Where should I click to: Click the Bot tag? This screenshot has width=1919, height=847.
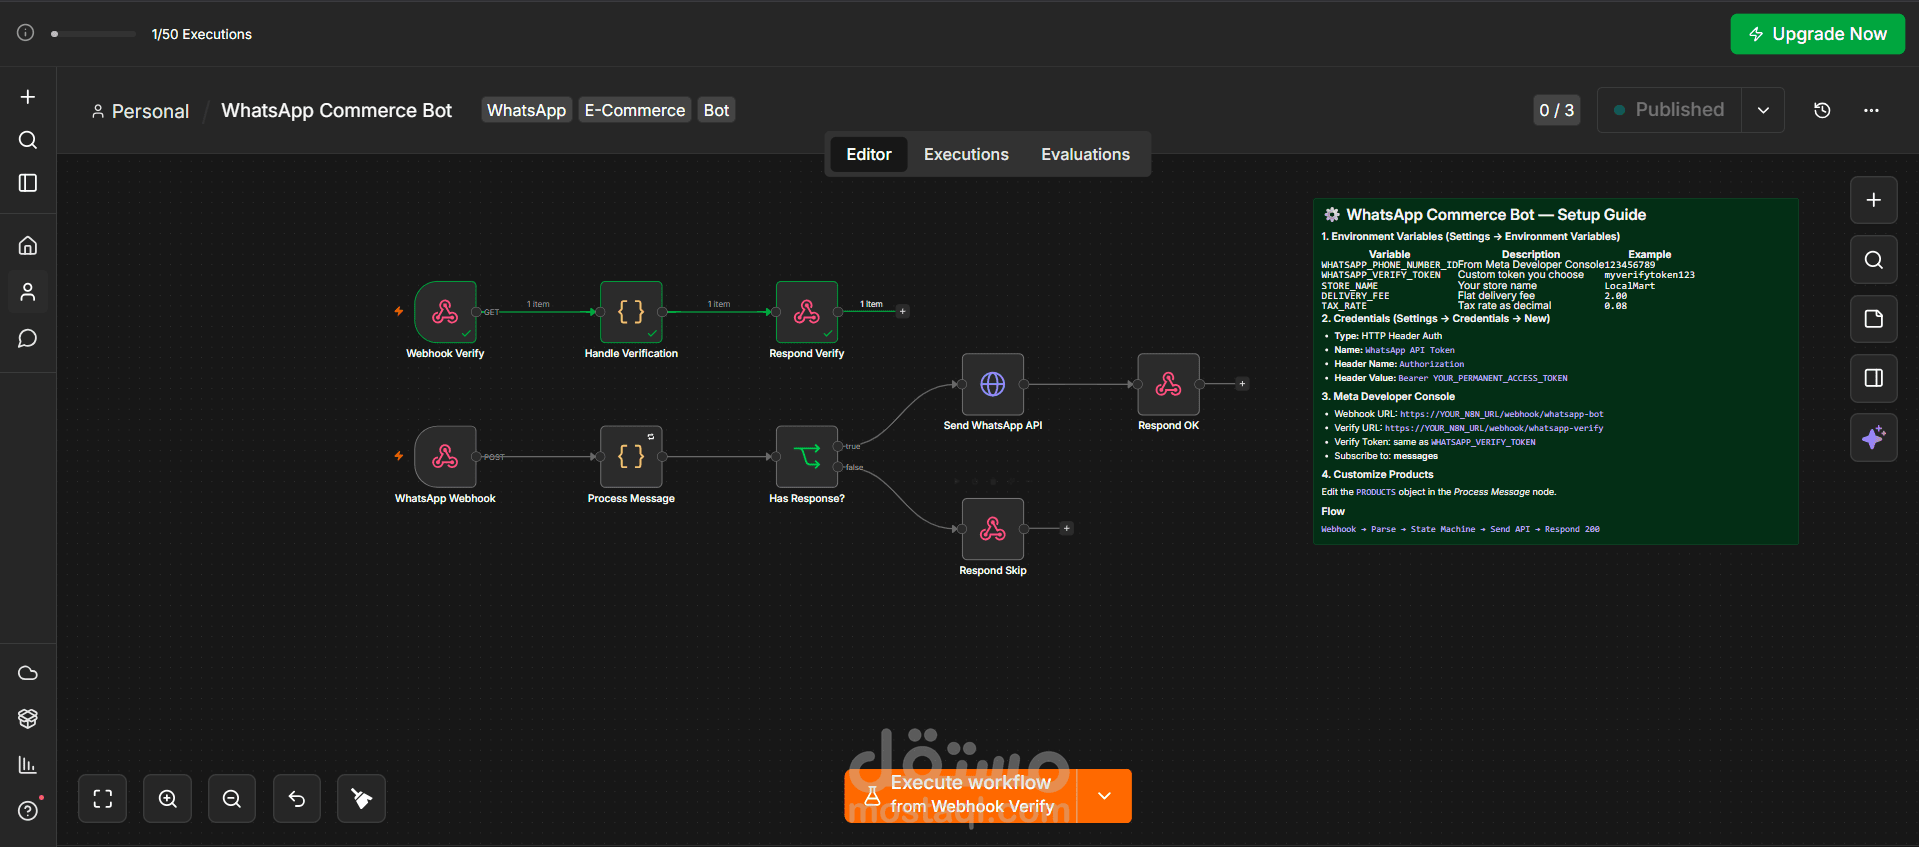click(x=716, y=110)
